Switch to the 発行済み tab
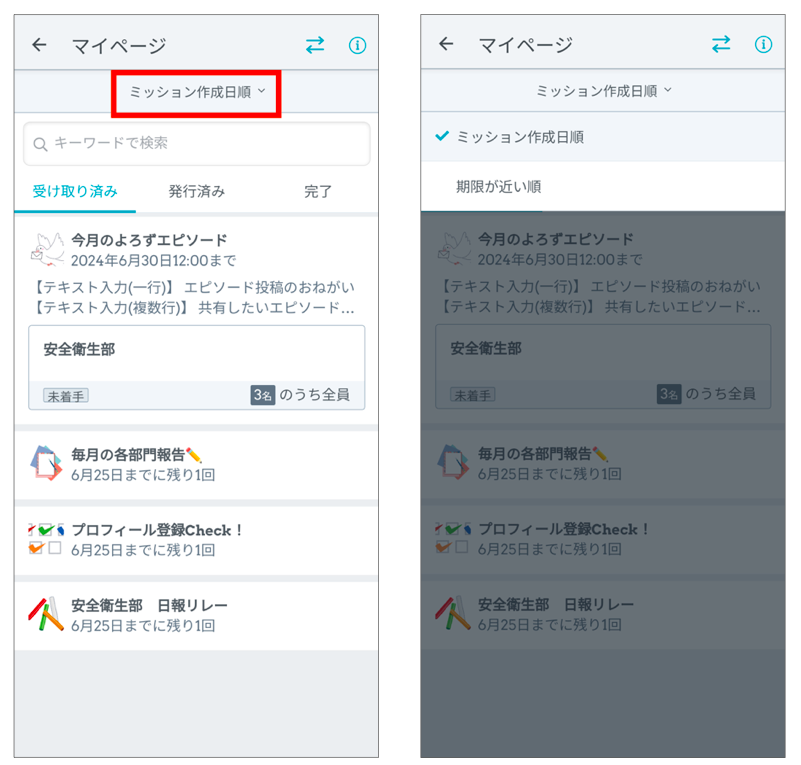This screenshot has width=801, height=765. pyautogui.click(x=197, y=192)
